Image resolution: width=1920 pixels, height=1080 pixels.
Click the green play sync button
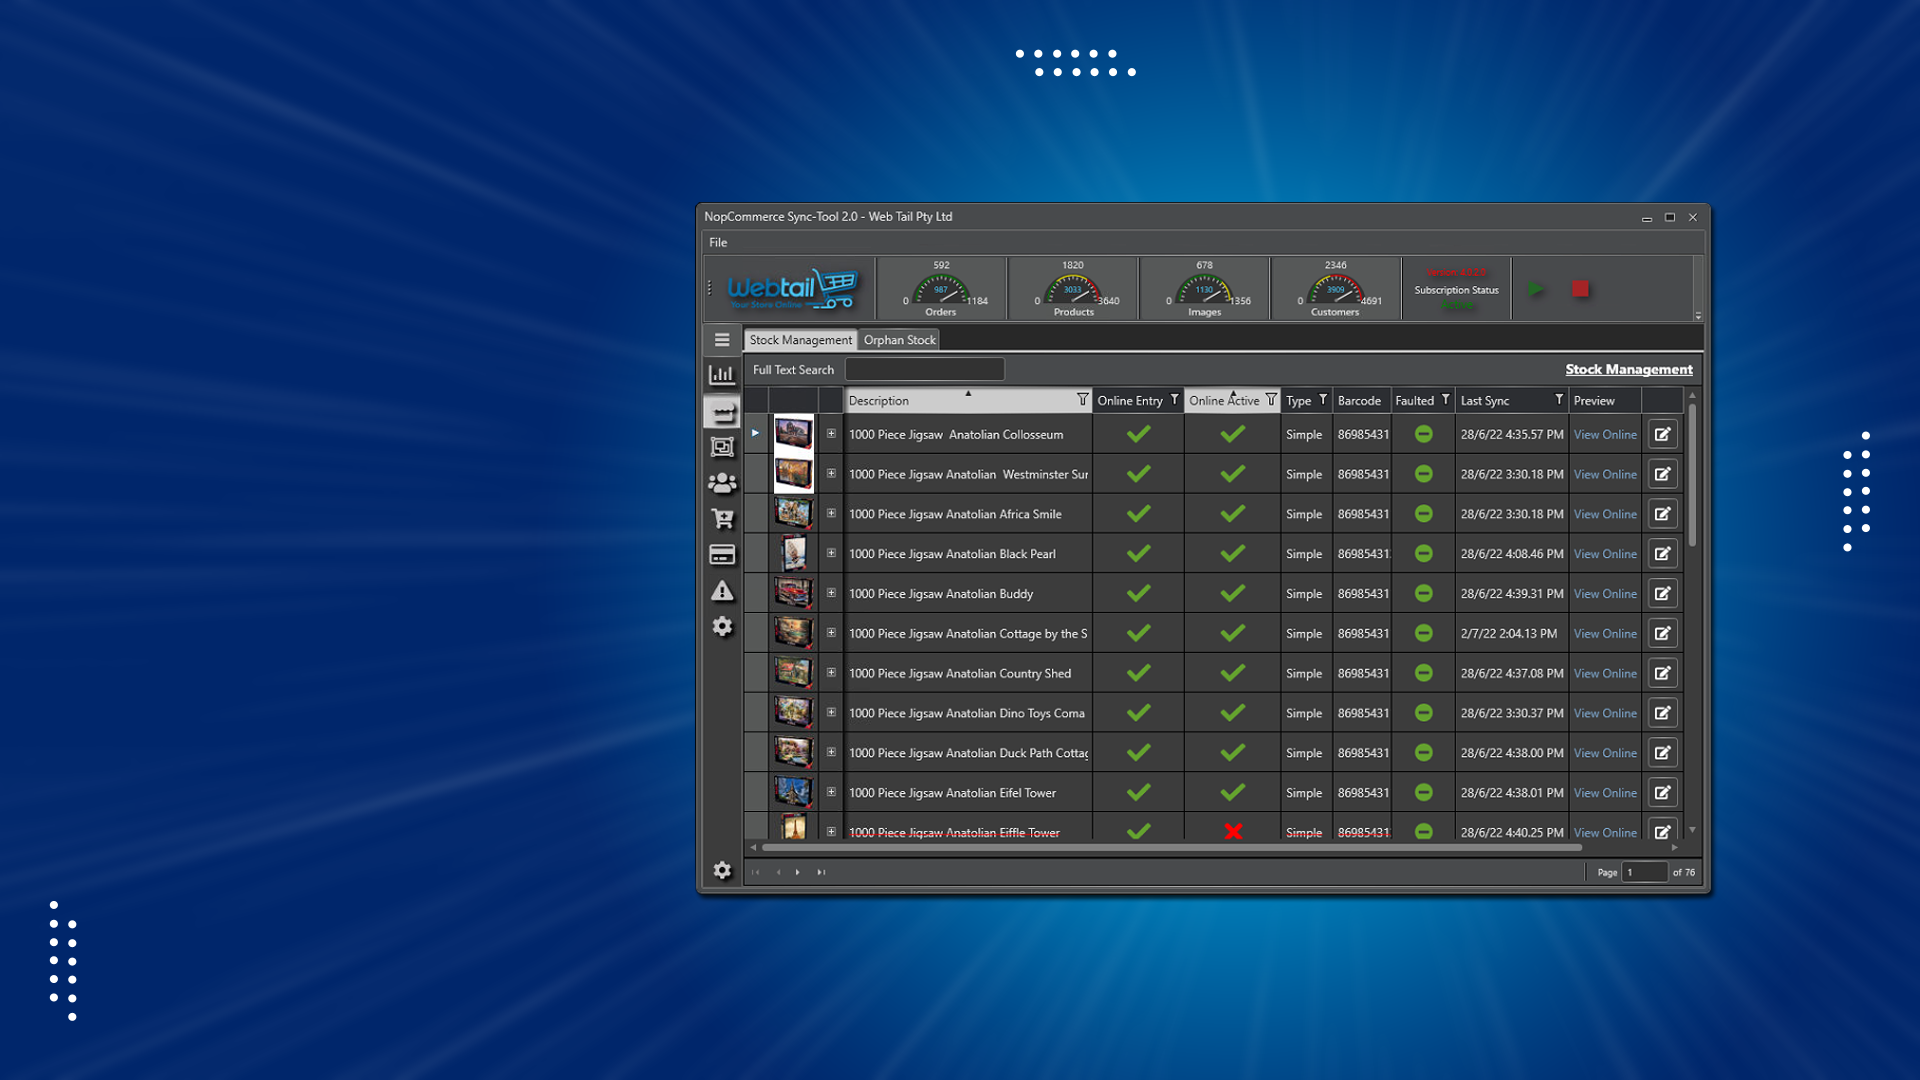click(x=1536, y=289)
